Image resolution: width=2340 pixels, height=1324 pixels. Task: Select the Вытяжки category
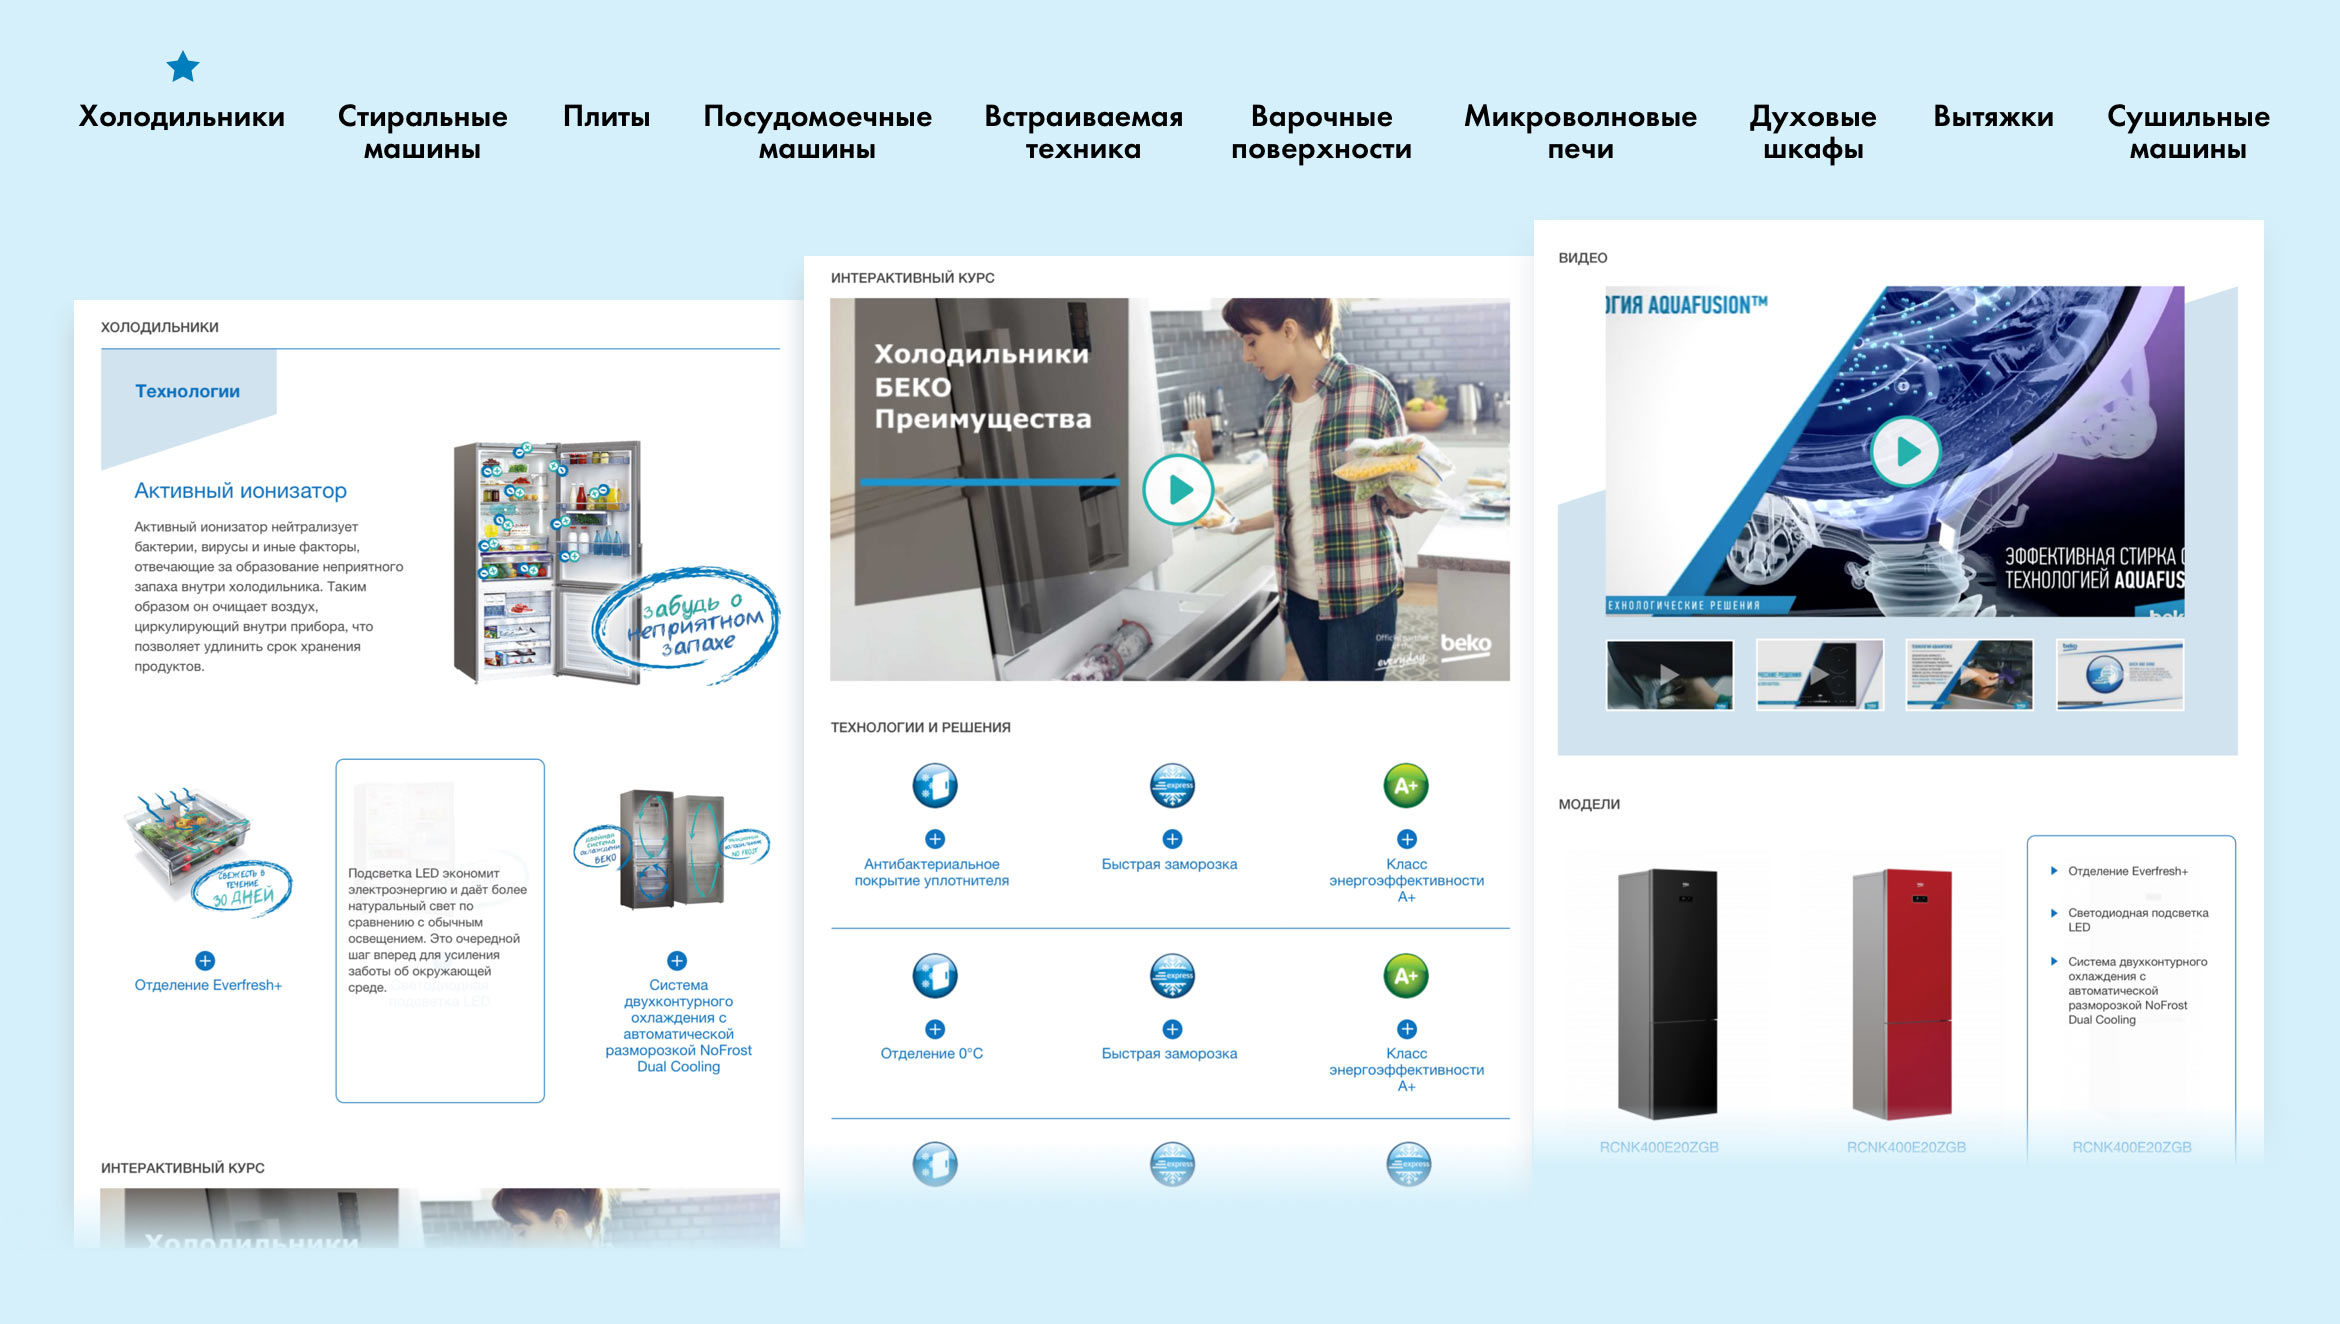[x=1993, y=117]
